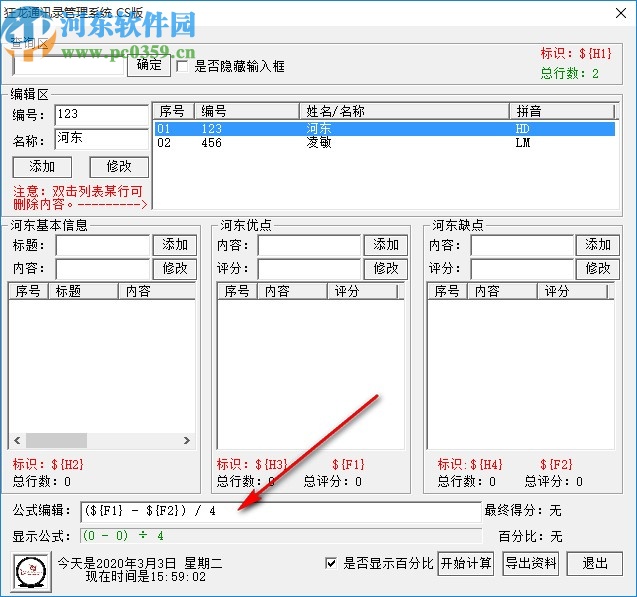
Task: Click the 拼音 column header
Action: pos(562,111)
